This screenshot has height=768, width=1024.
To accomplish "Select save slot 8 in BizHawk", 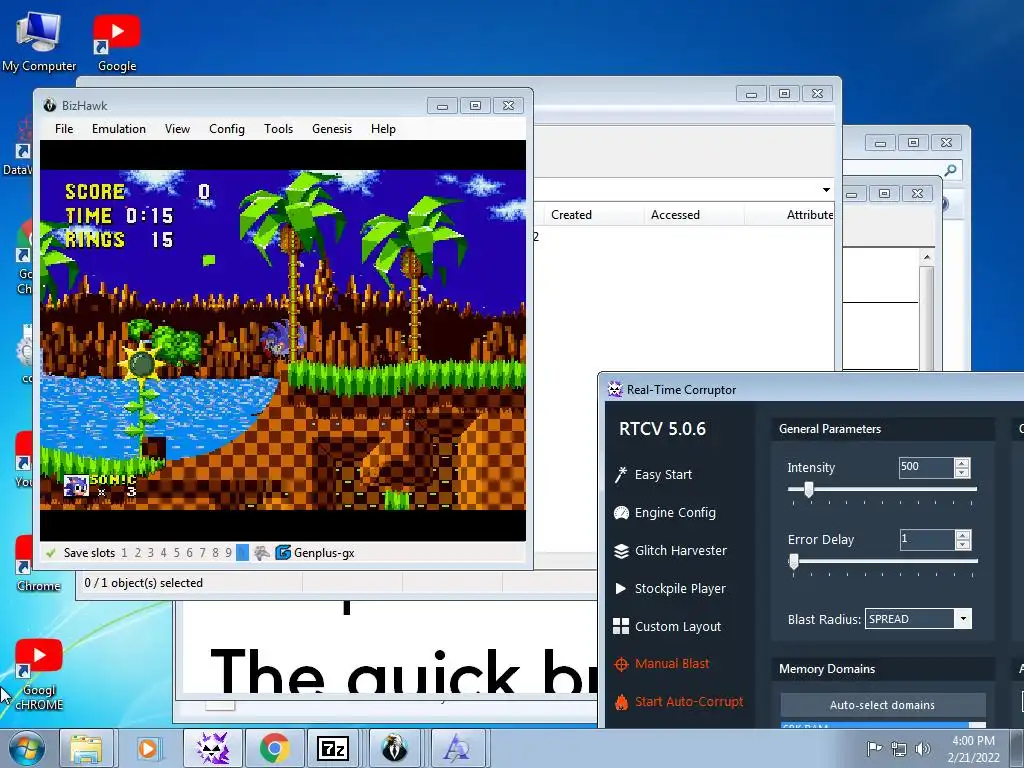I will (216, 552).
